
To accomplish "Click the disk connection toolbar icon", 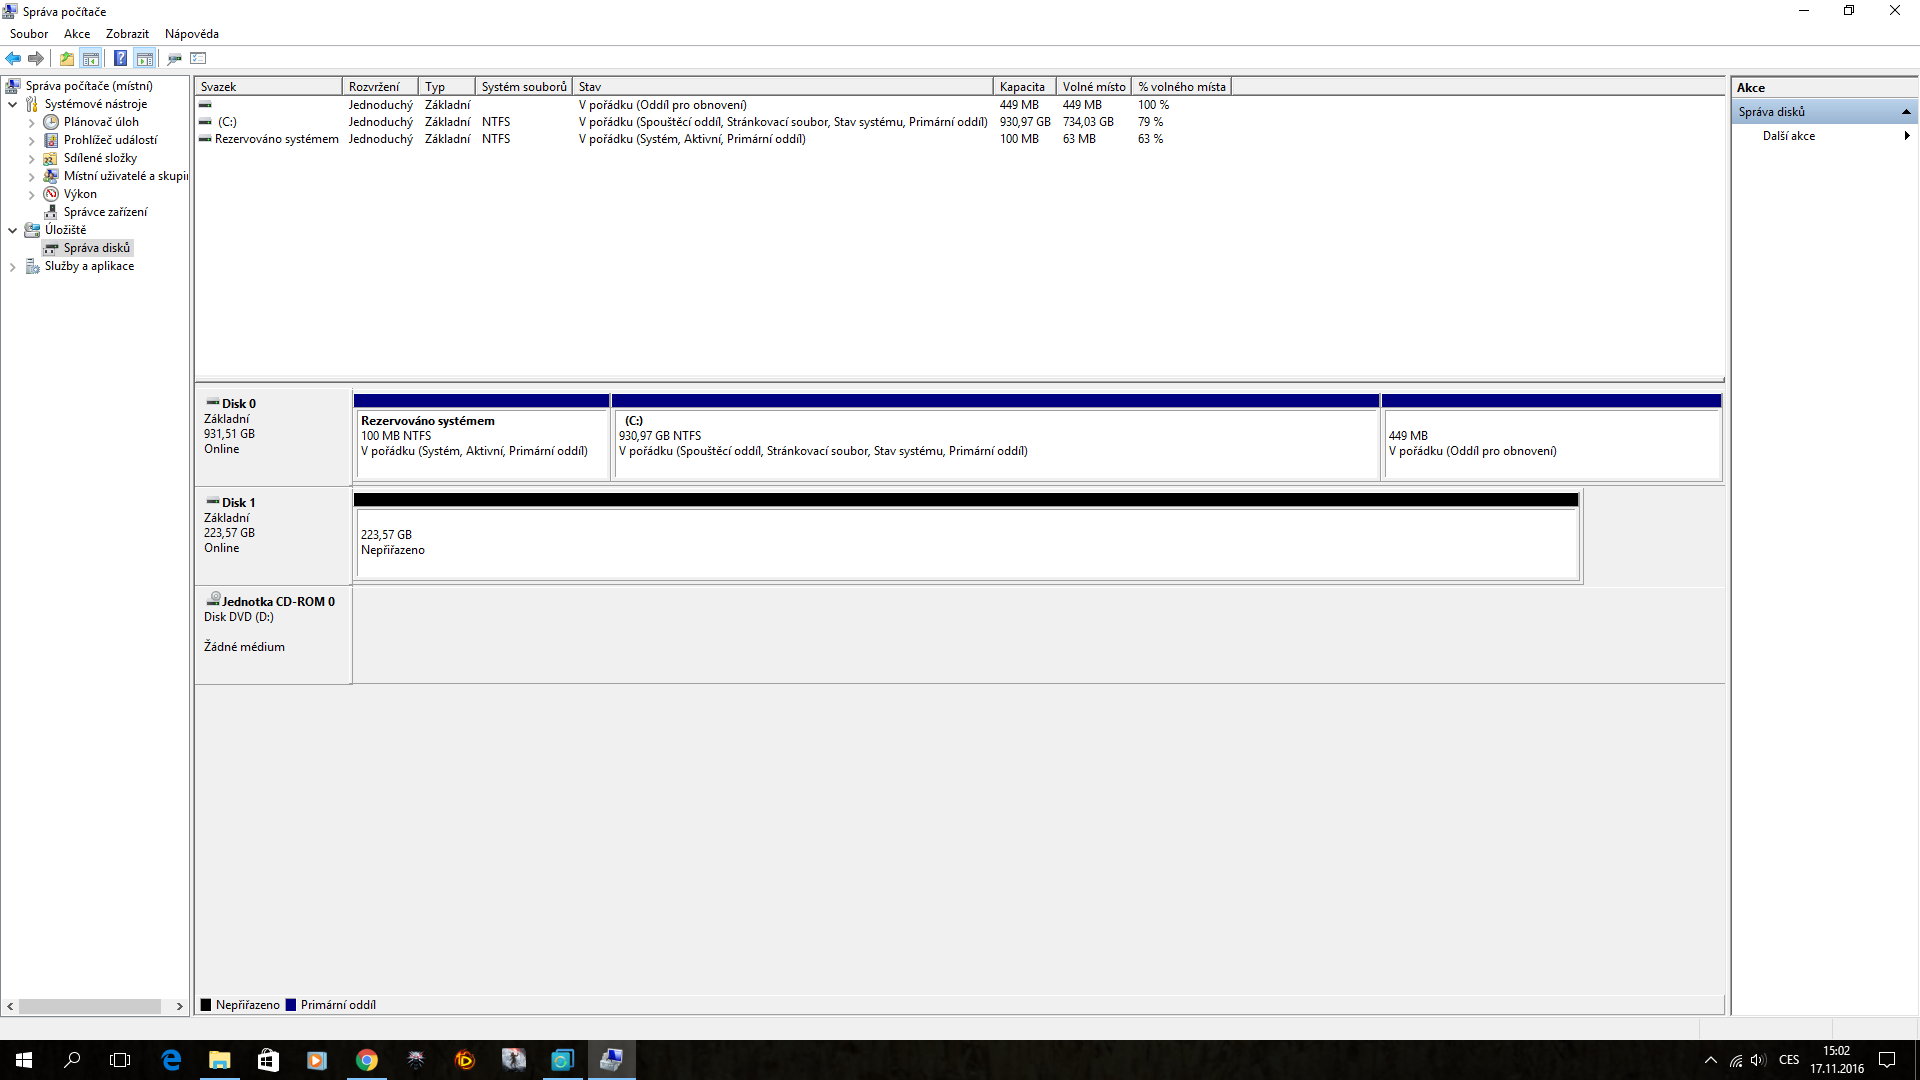I will click(174, 58).
